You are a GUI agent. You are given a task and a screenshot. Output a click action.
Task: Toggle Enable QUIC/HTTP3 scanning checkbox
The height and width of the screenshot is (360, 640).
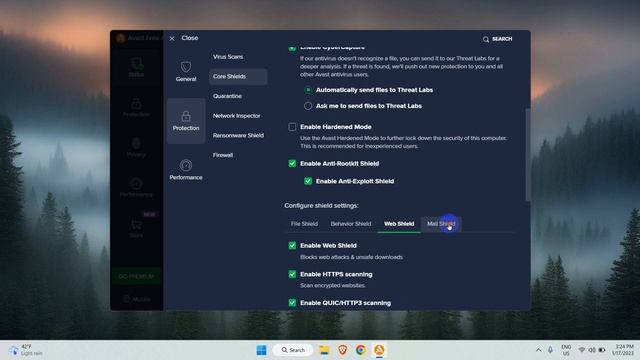[292, 303]
